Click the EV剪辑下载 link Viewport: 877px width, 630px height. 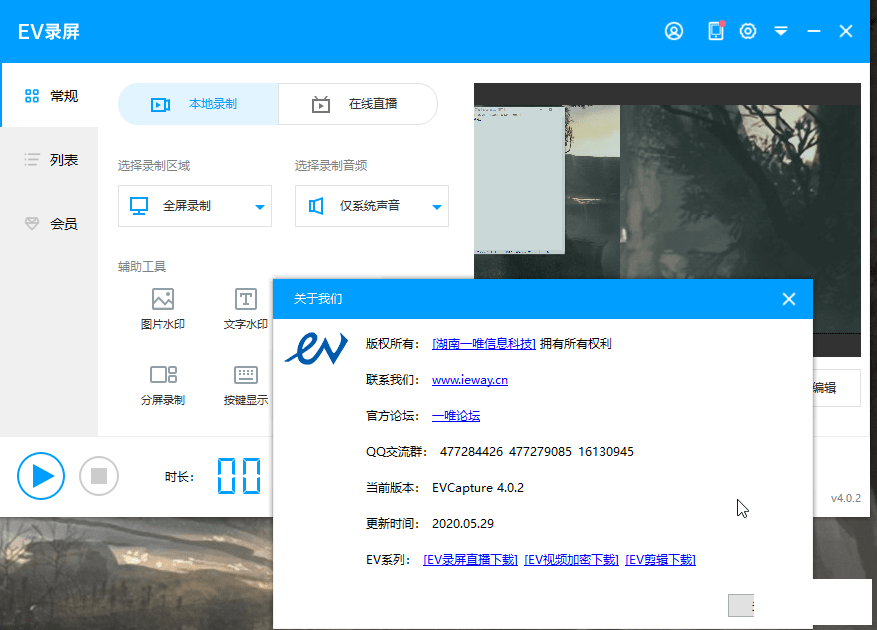point(661,560)
